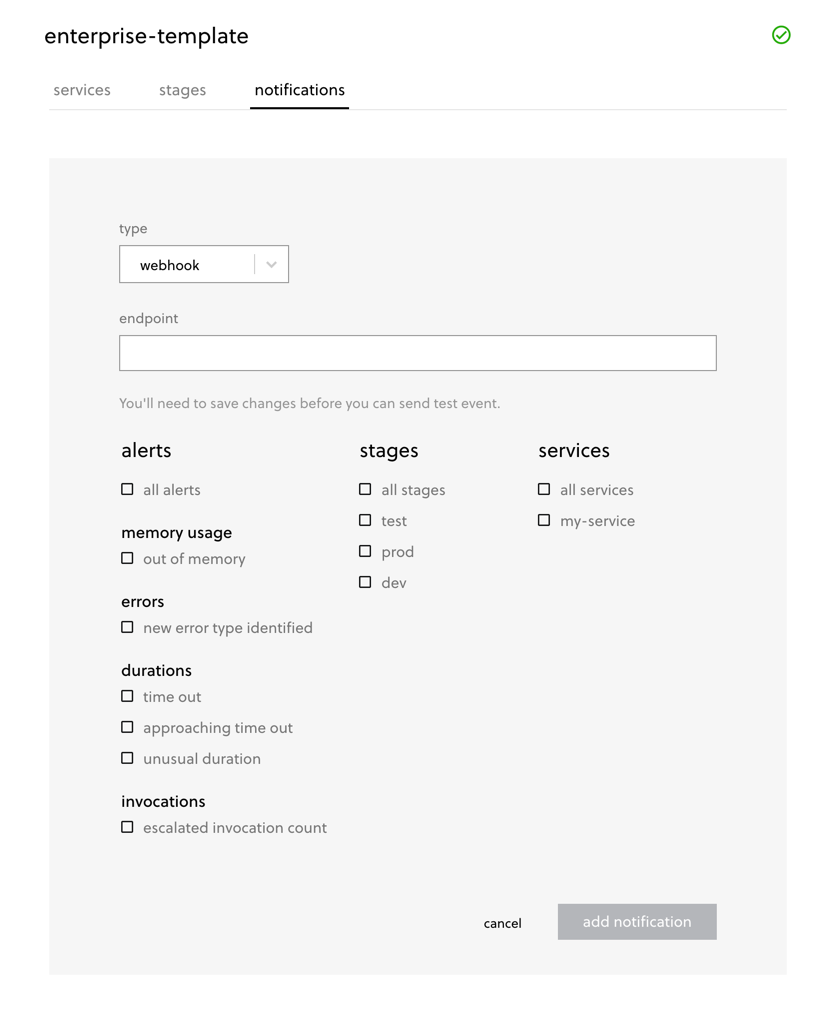Check the time out duration alert

coord(127,695)
